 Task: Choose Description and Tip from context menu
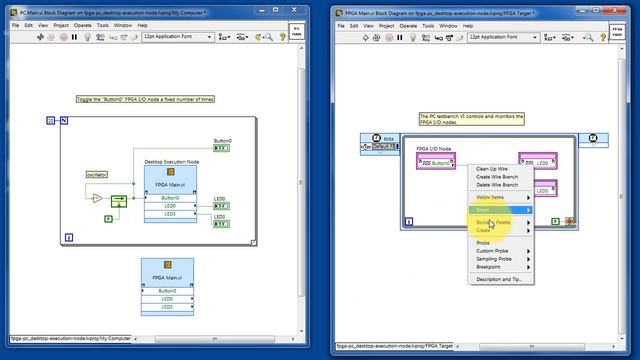click(x=501, y=280)
